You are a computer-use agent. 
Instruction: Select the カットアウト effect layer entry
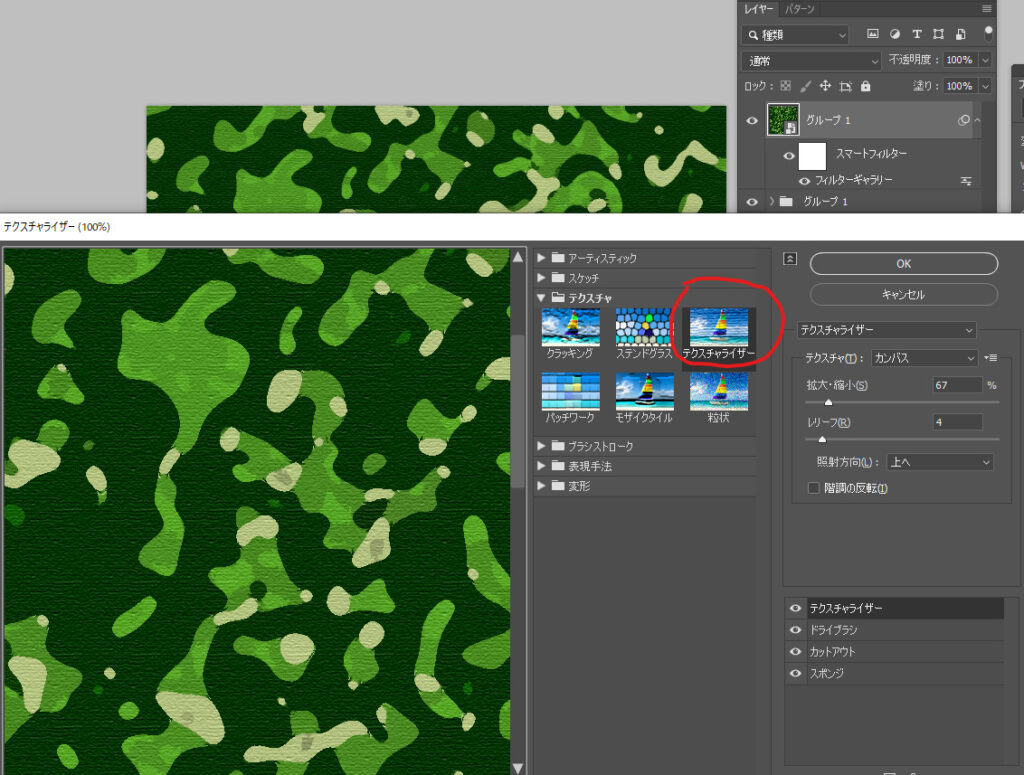pos(900,652)
